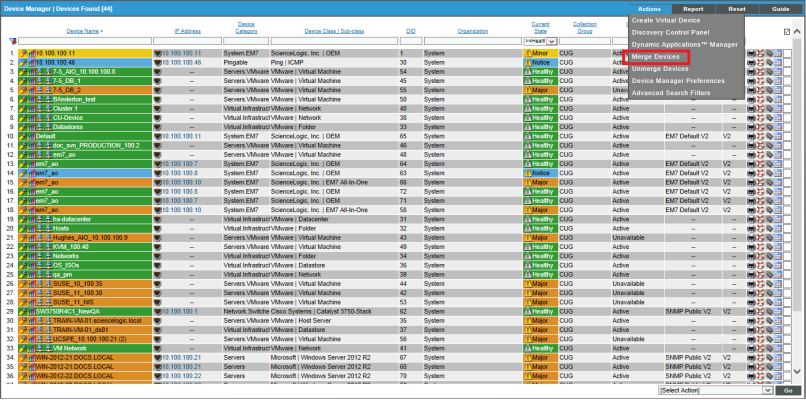Click the Go button

coord(787,391)
